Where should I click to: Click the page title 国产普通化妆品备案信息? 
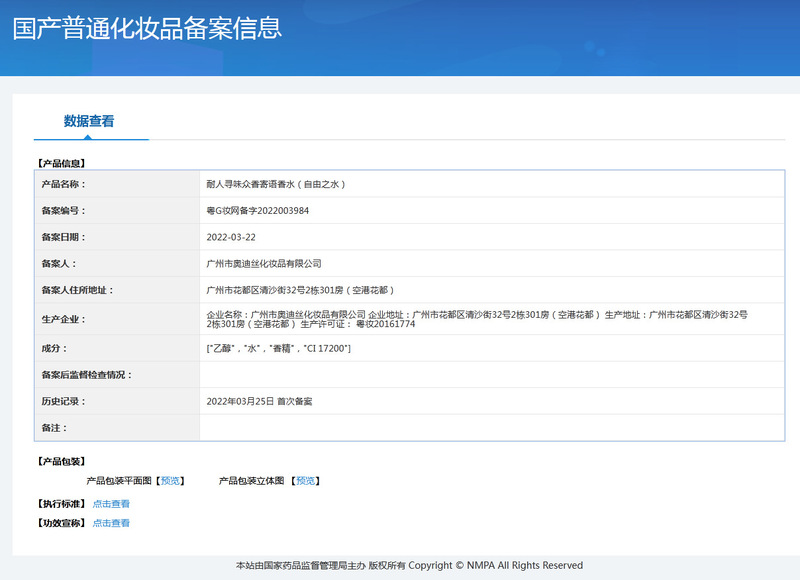(147, 27)
